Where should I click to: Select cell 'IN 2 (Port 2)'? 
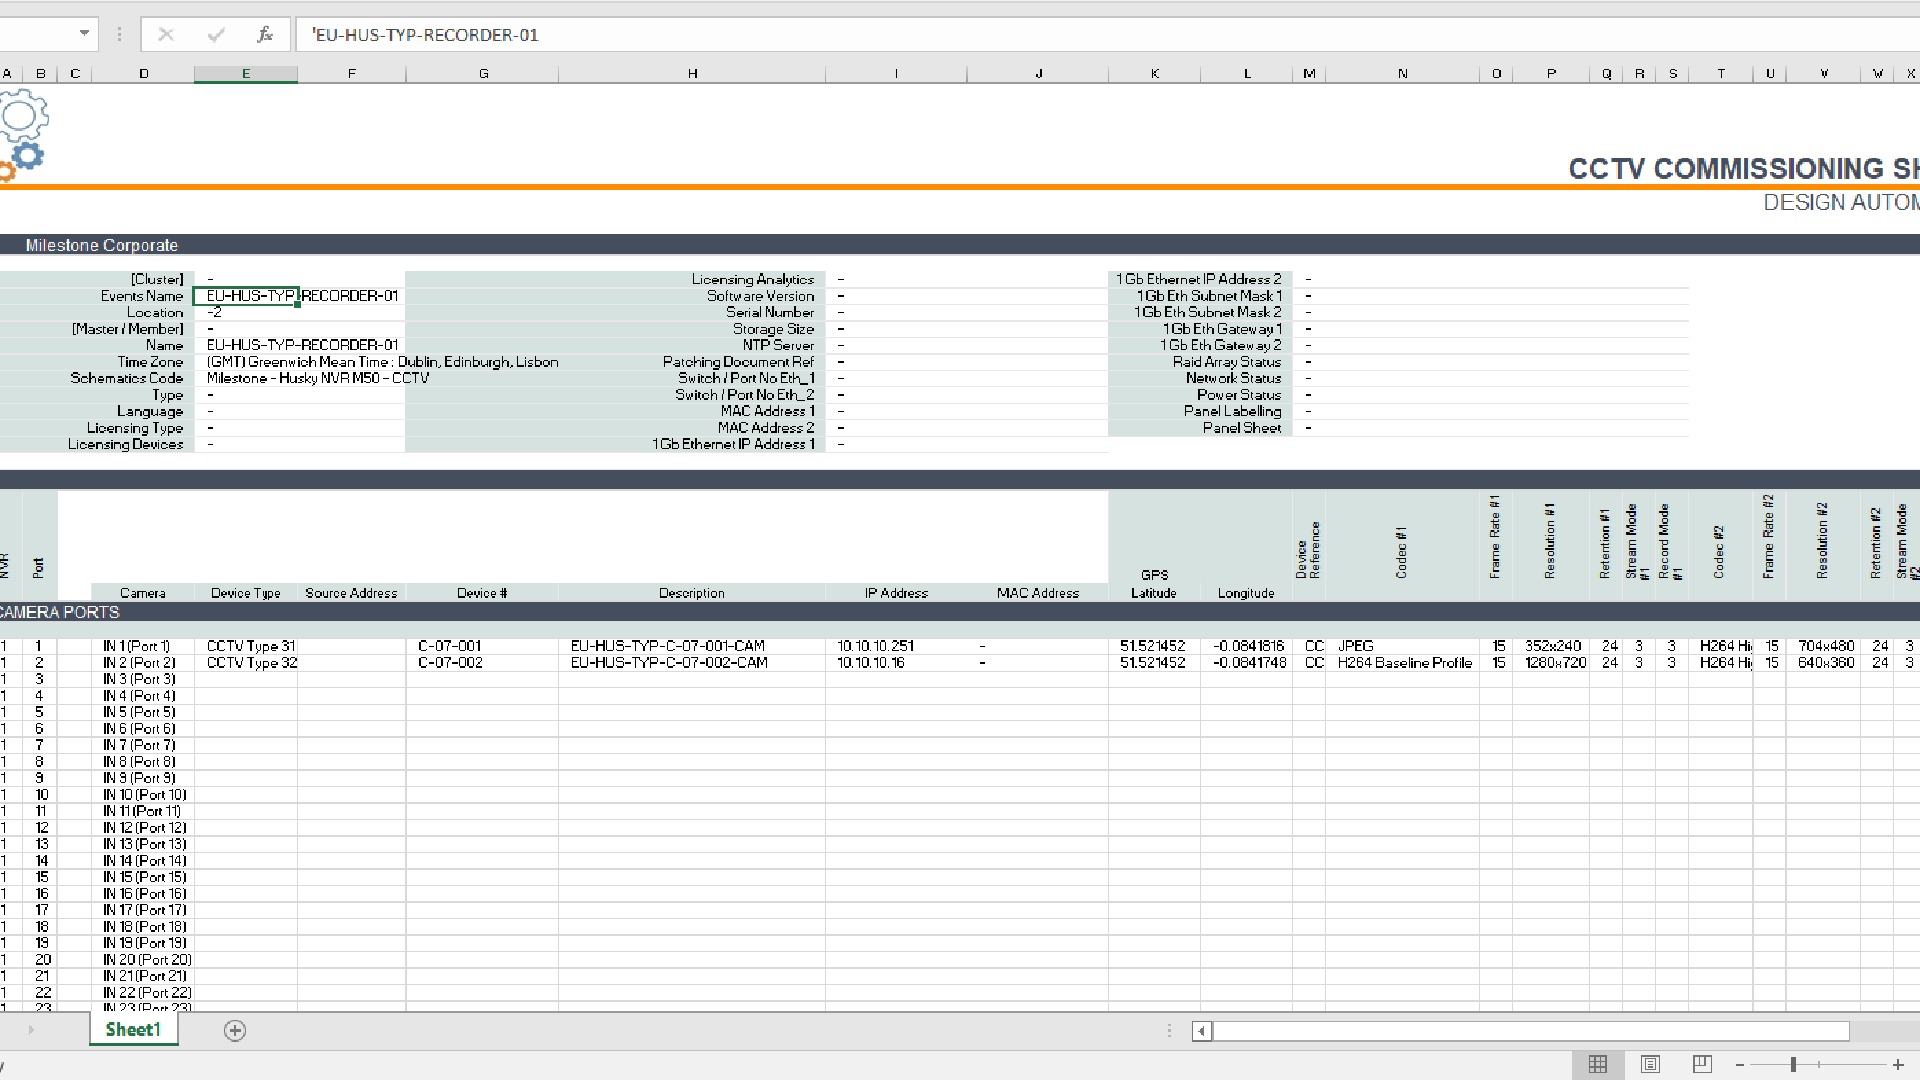tap(143, 663)
